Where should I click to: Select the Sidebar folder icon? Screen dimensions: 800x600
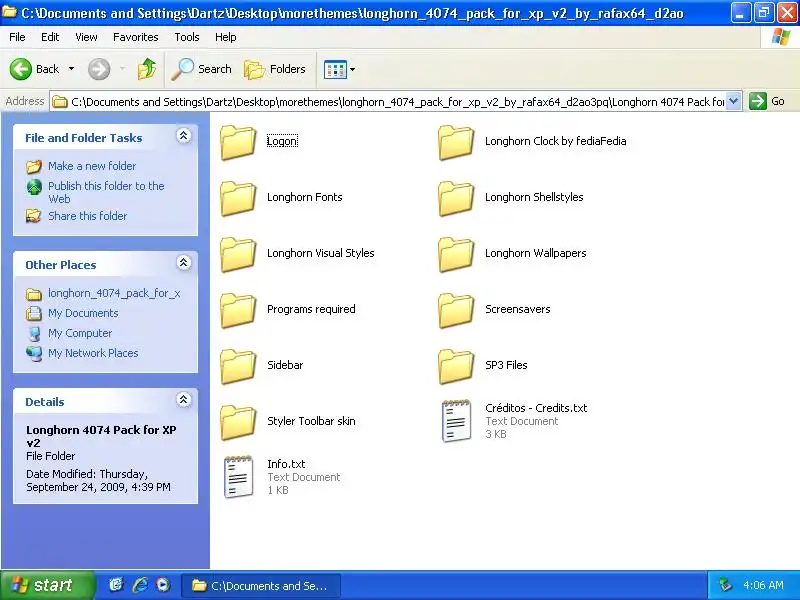point(238,367)
